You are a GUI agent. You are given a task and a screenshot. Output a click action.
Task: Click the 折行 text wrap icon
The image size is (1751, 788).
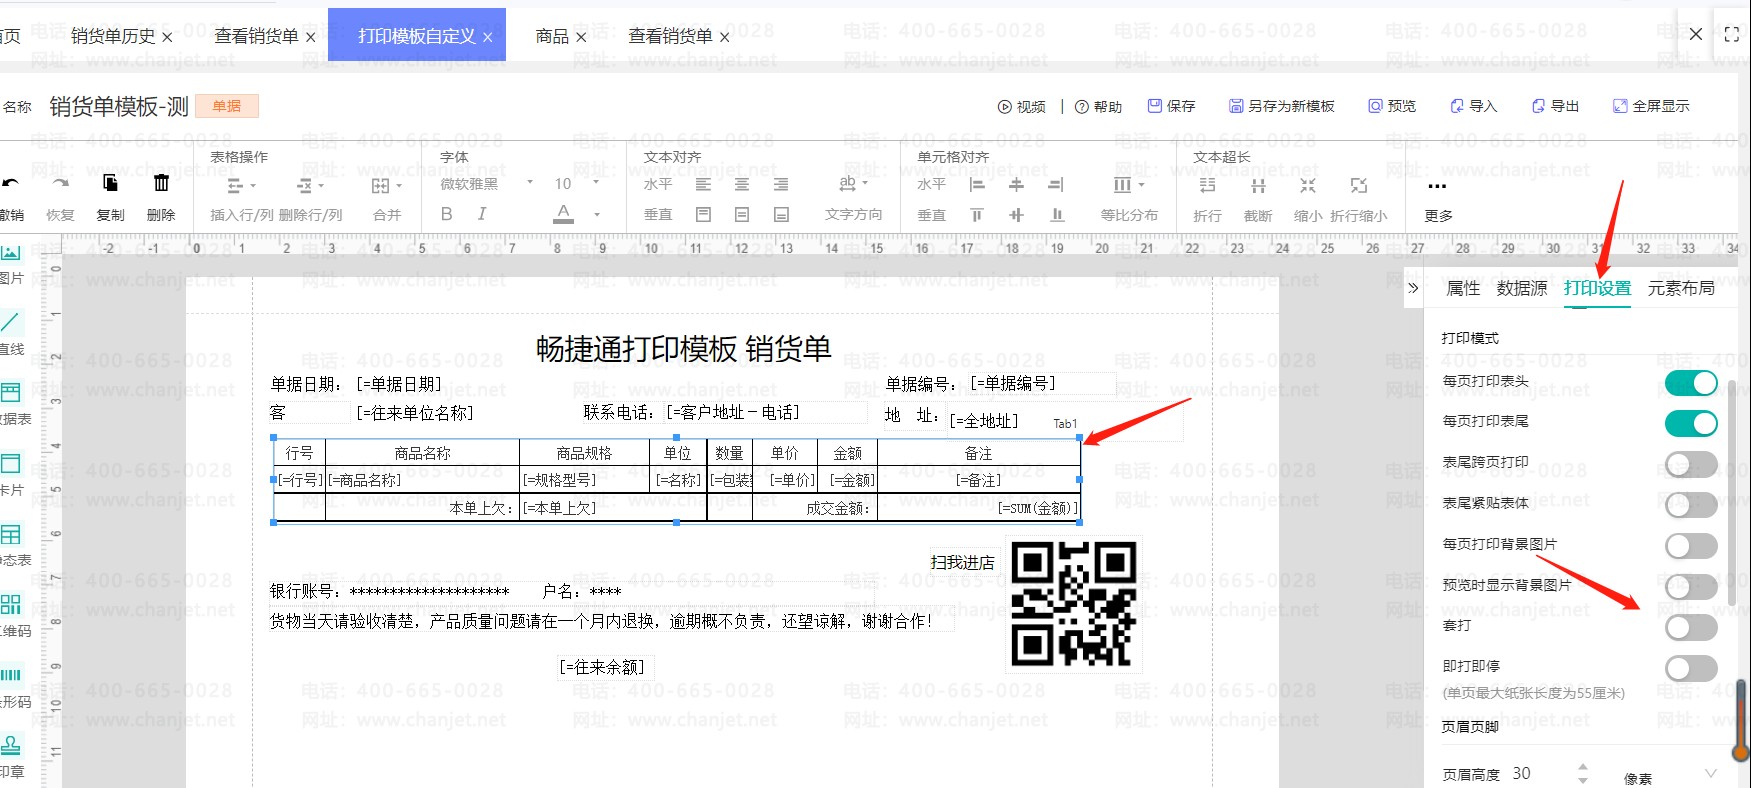[1207, 186]
